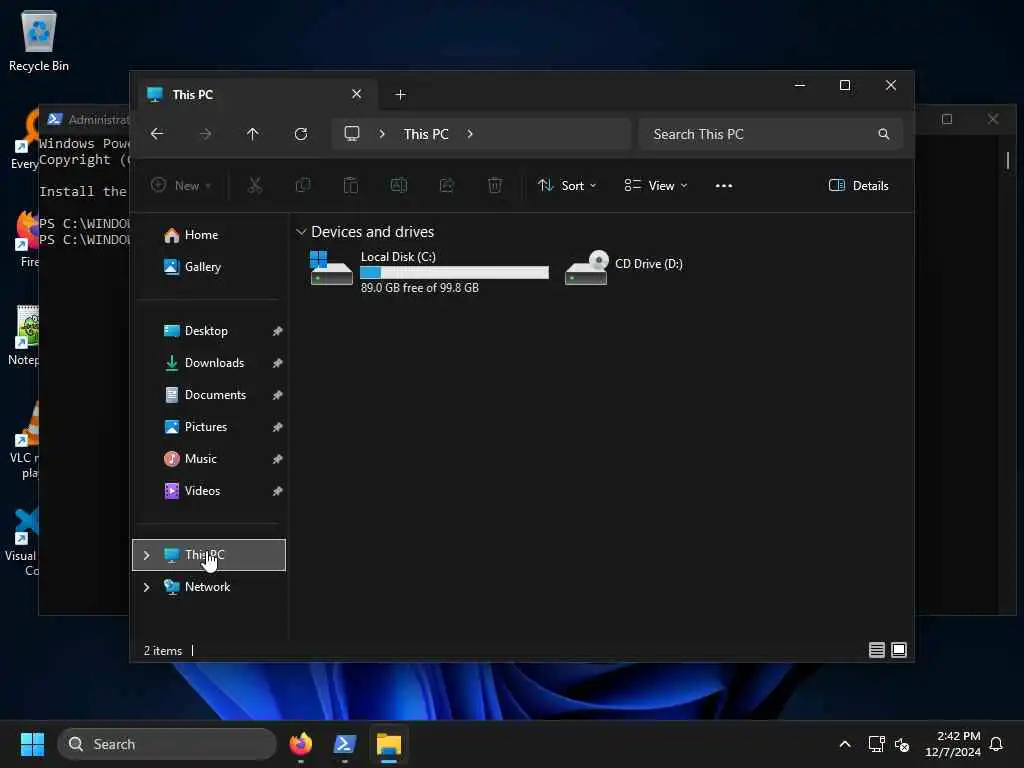Screen dimensions: 1024x768
Task: Click the taskbar Search box
Action: [167, 744]
